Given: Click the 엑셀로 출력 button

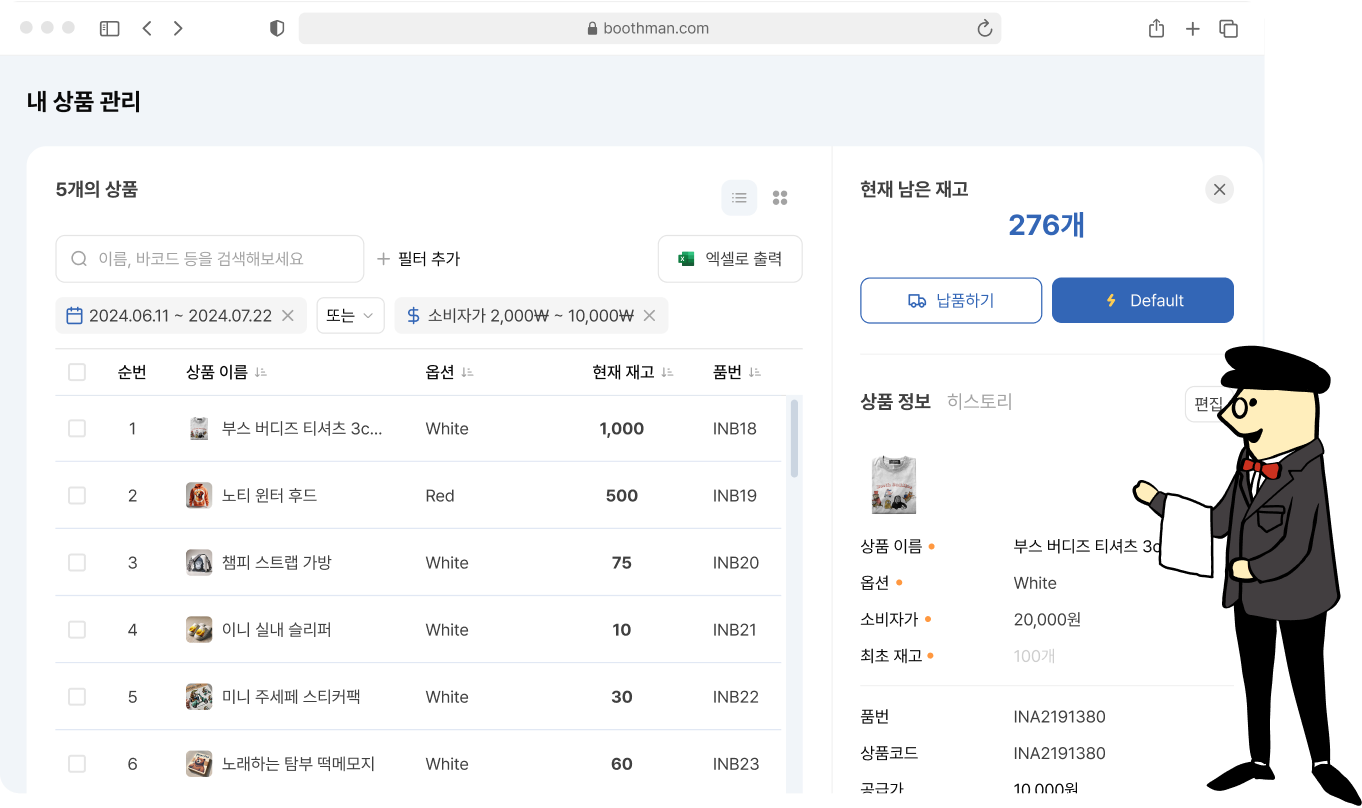Looking at the screenshot, I should [730, 259].
